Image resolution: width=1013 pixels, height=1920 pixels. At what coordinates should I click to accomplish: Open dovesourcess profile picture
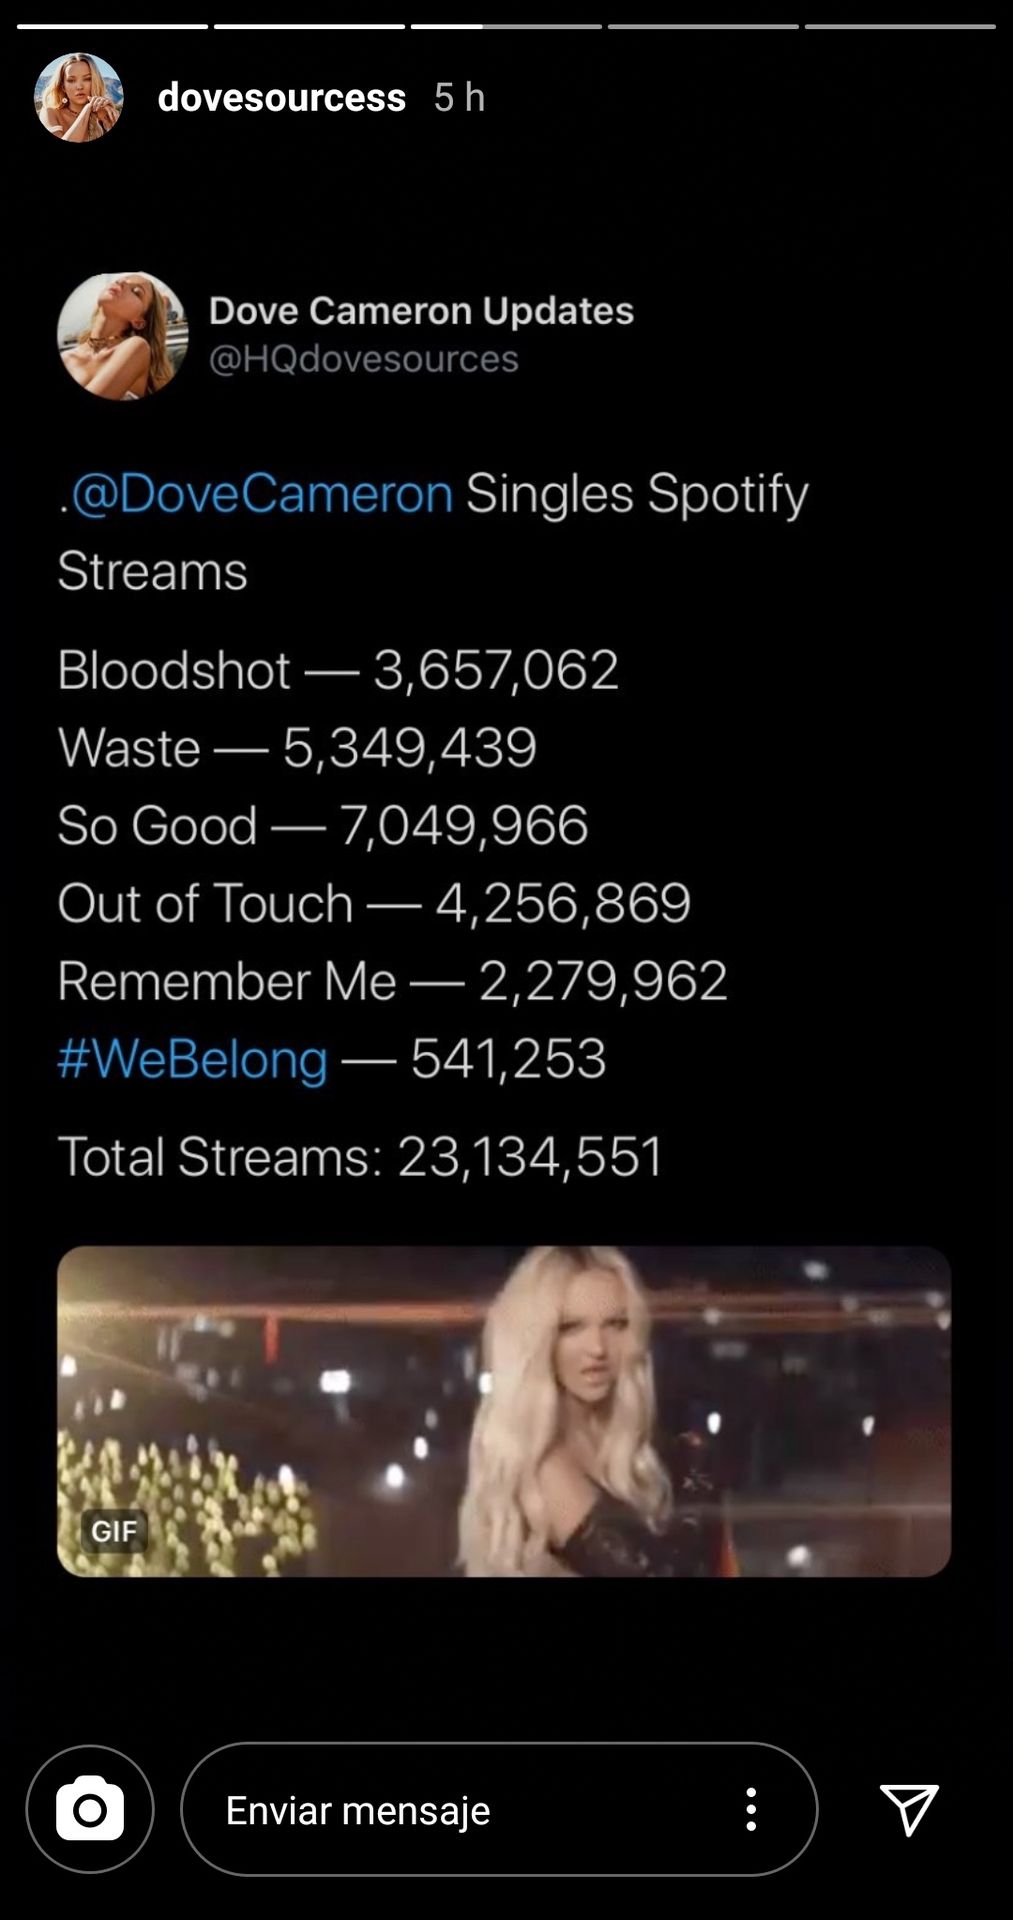79,97
